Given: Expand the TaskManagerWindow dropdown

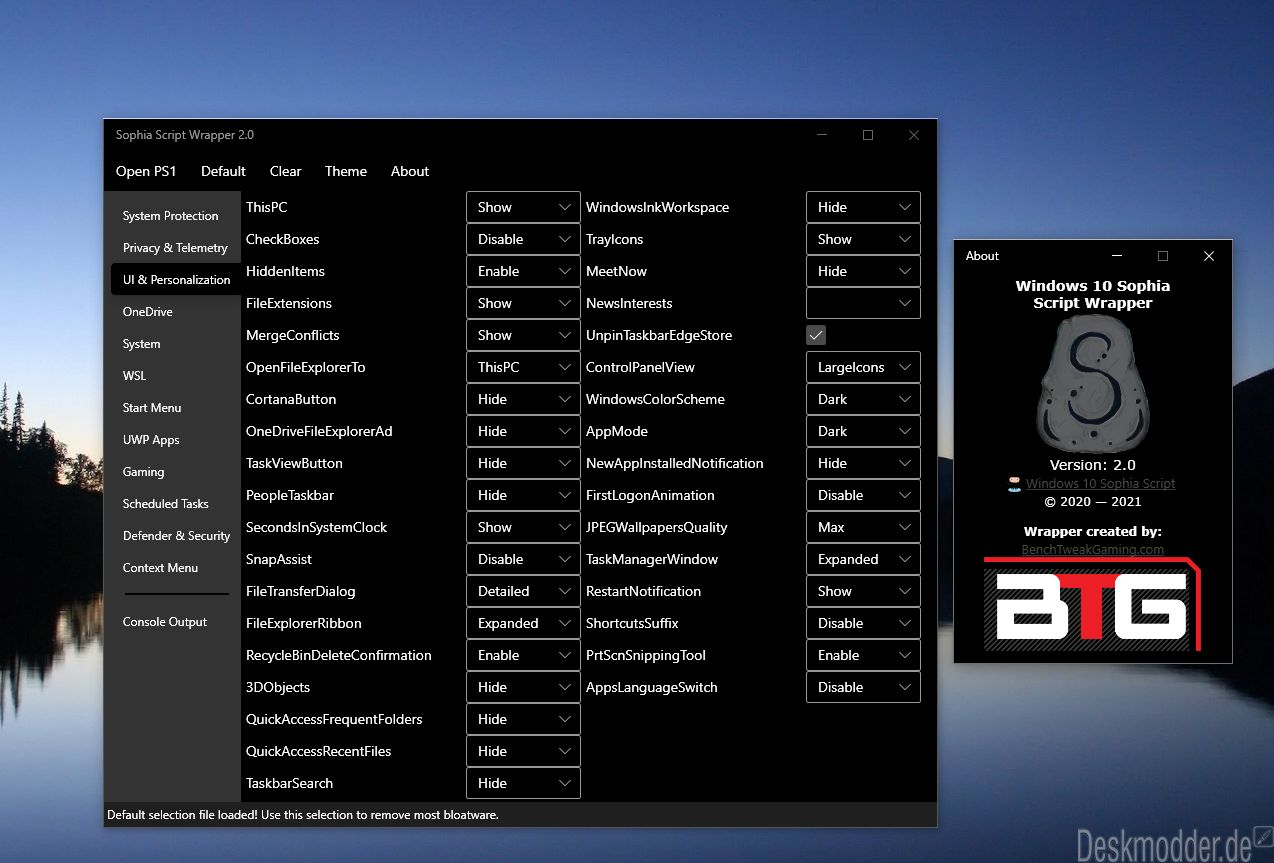Looking at the screenshot, I should 863,559.
